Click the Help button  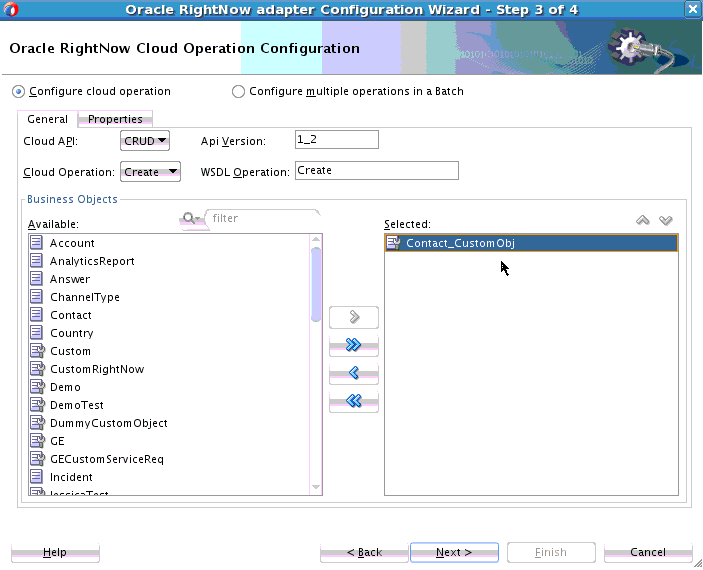[x=55, y=552]
